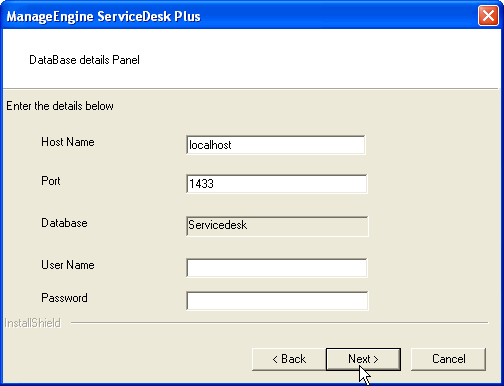Click the white header banner area
This screenshot has height=386, width=504.
252,58
